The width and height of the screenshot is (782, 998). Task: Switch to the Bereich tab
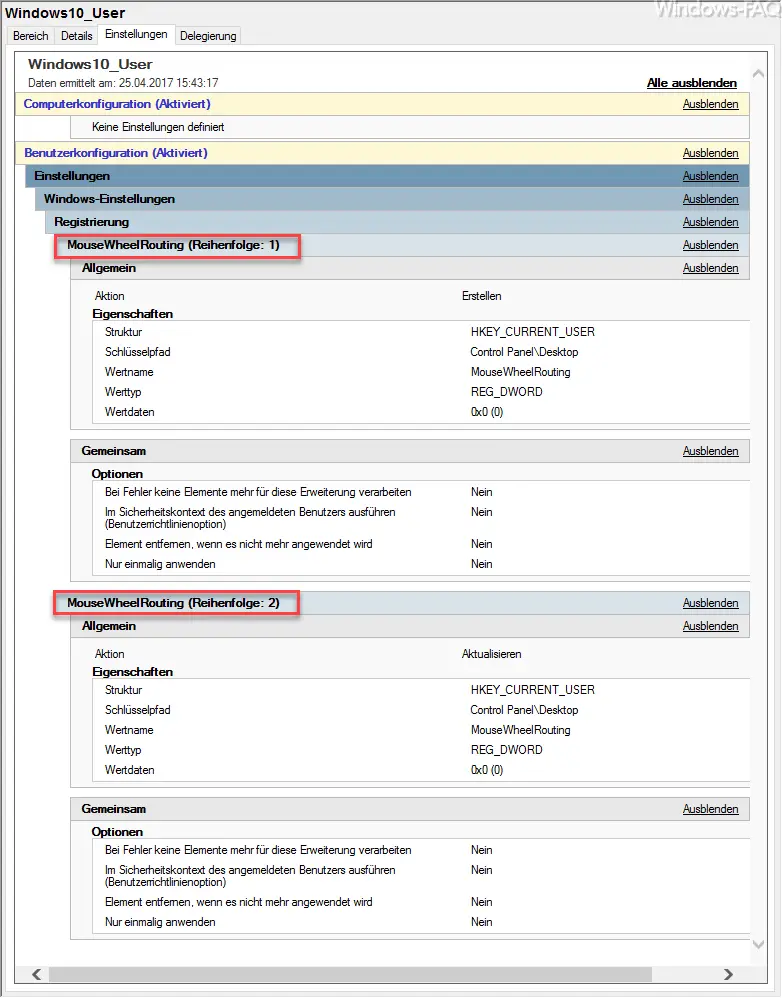[31, 36]
